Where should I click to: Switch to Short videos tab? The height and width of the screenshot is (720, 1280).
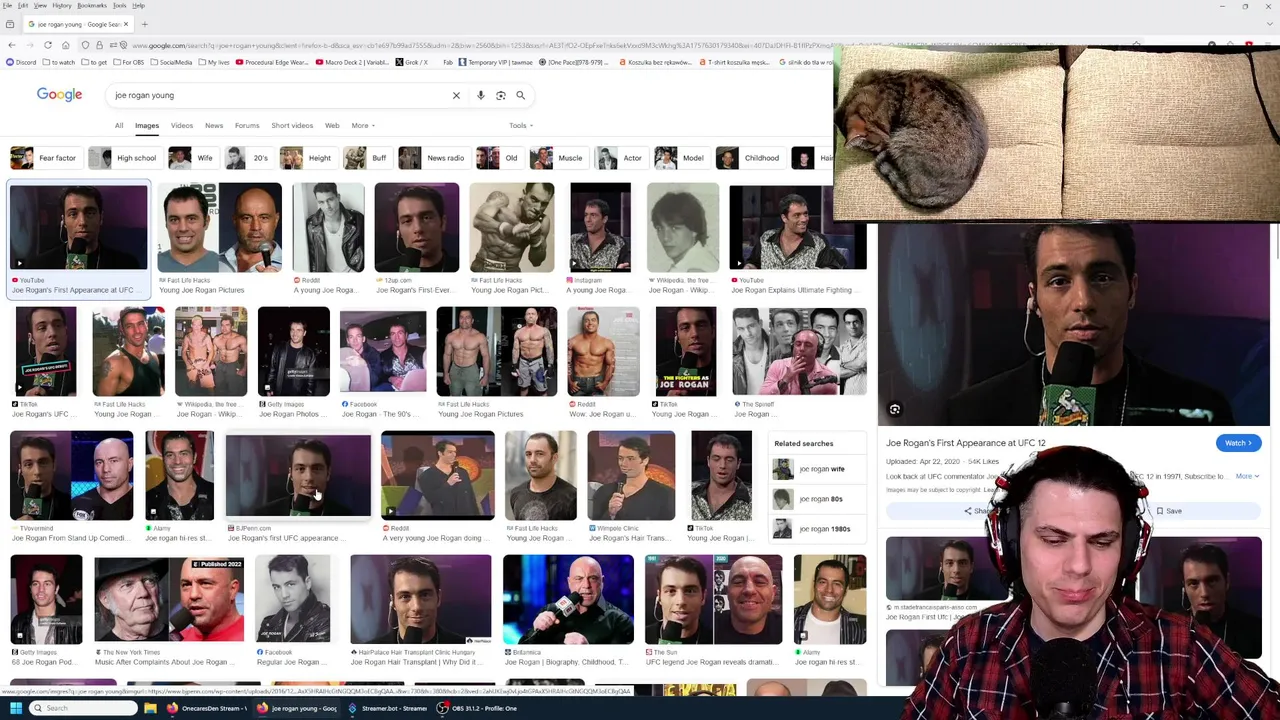[x=292, y=125]
